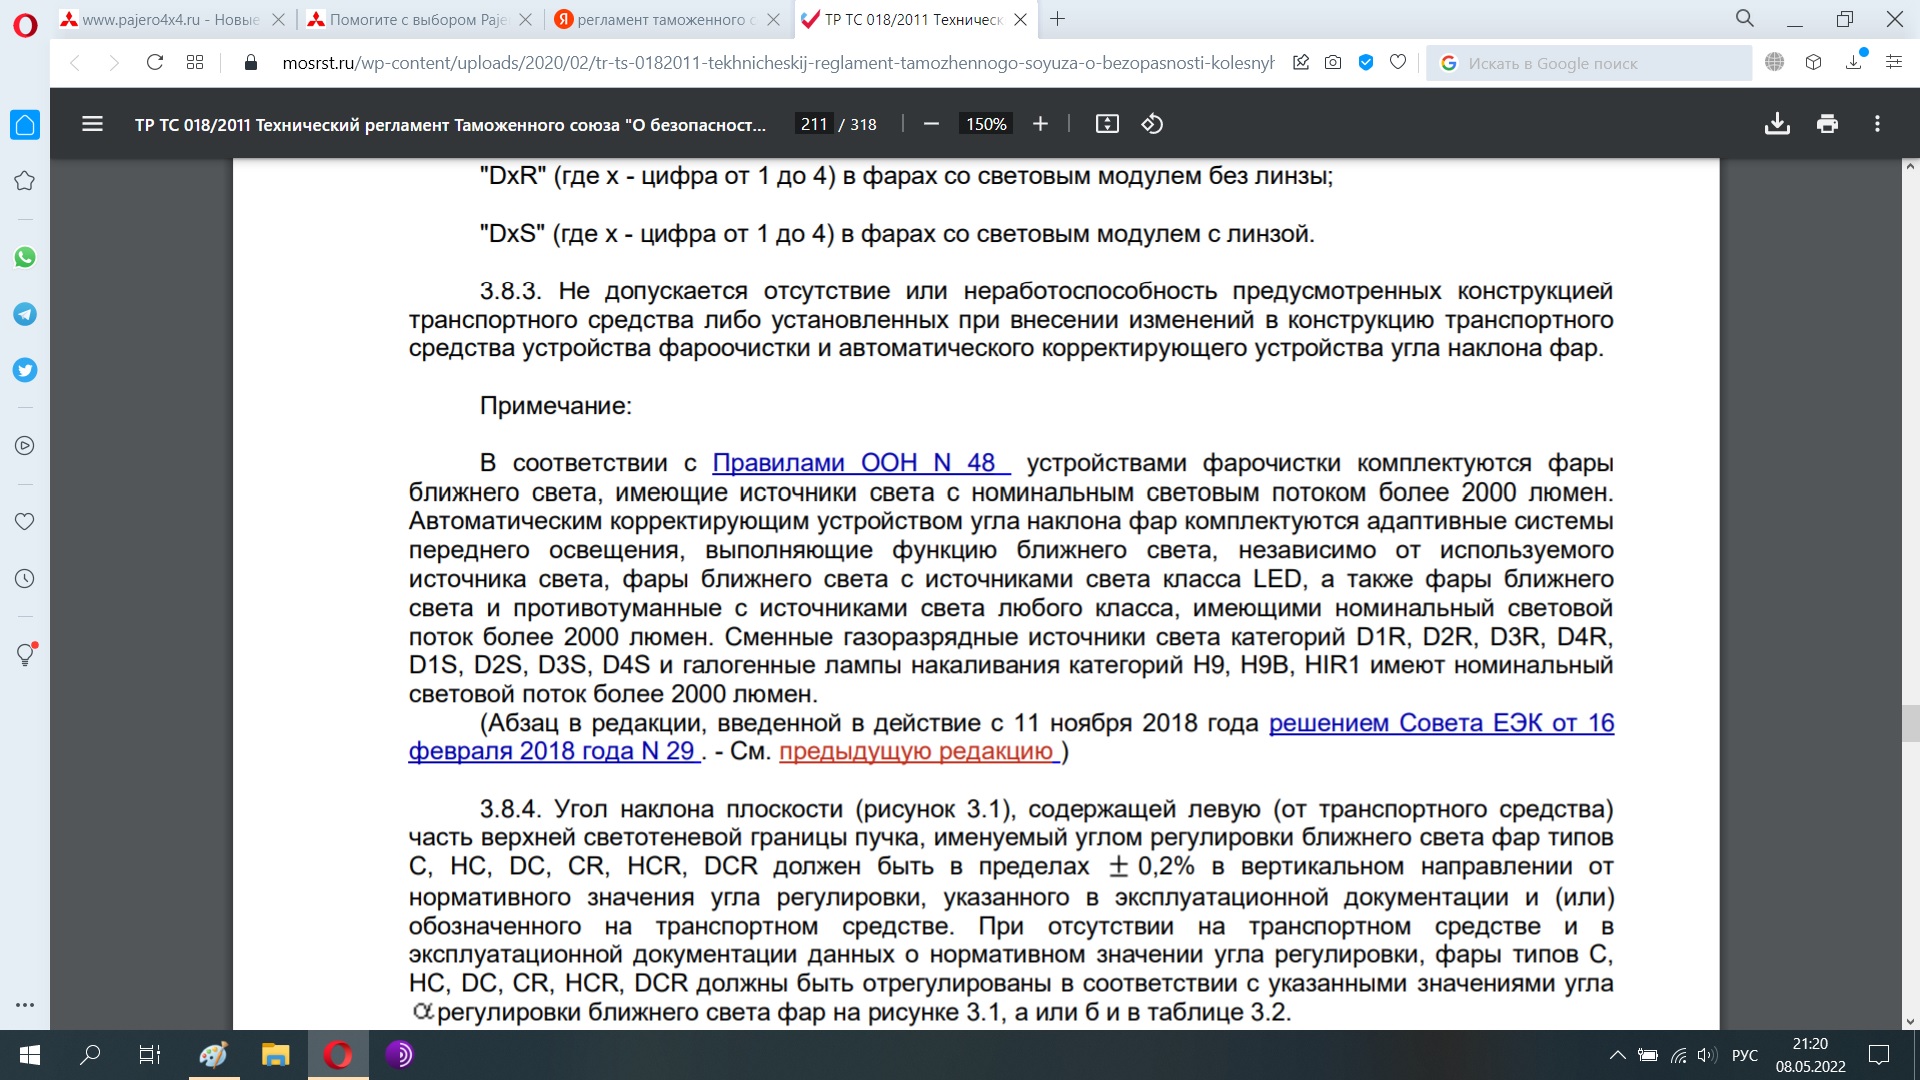This screenshot has width=1920, height=1080.
Task: Rotate the PDF page counterclockwise
Action: point(1152,124)
